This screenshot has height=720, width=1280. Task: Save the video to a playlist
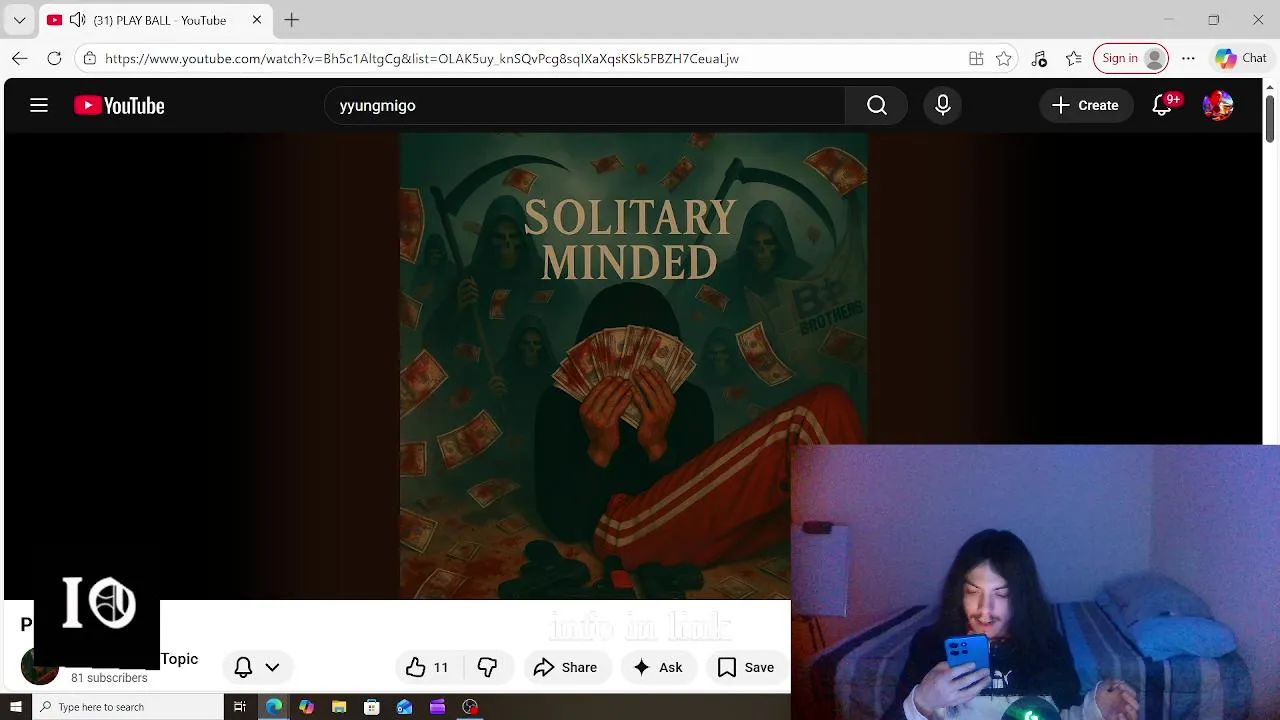[x=746, y=667]
